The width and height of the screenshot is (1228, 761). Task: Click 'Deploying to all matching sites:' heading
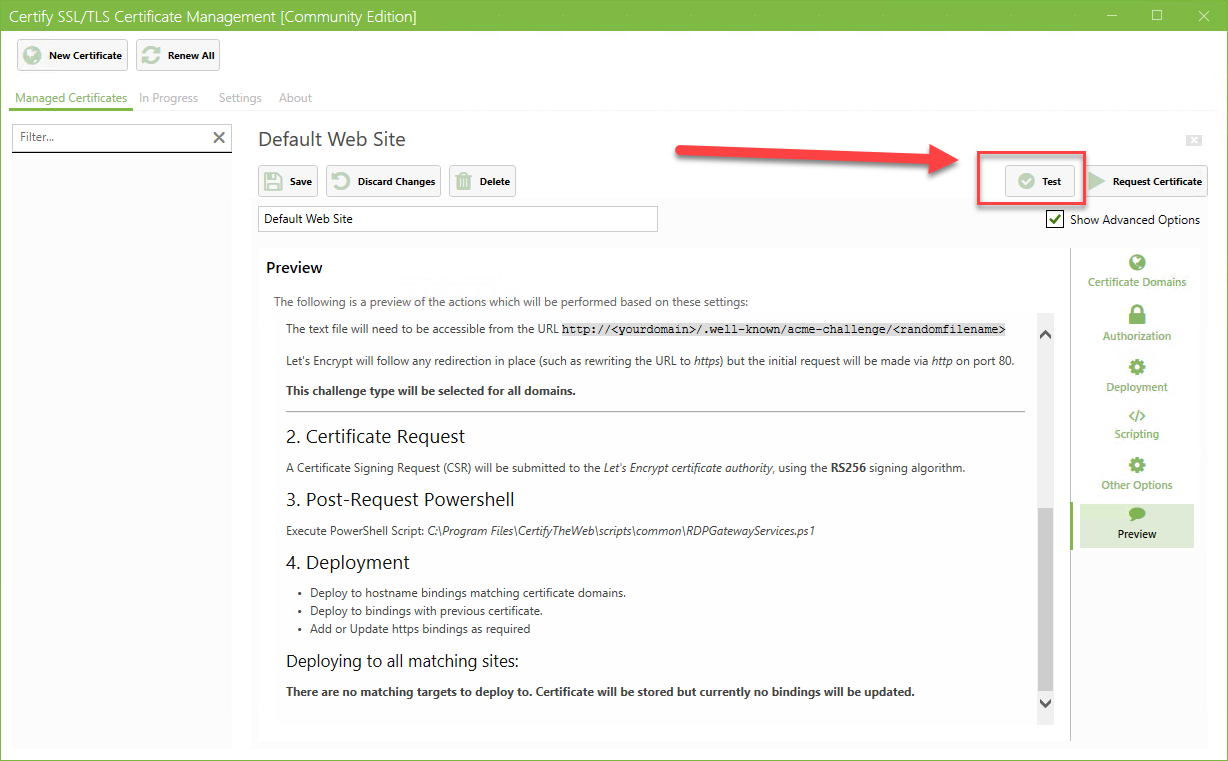(402, 661)
